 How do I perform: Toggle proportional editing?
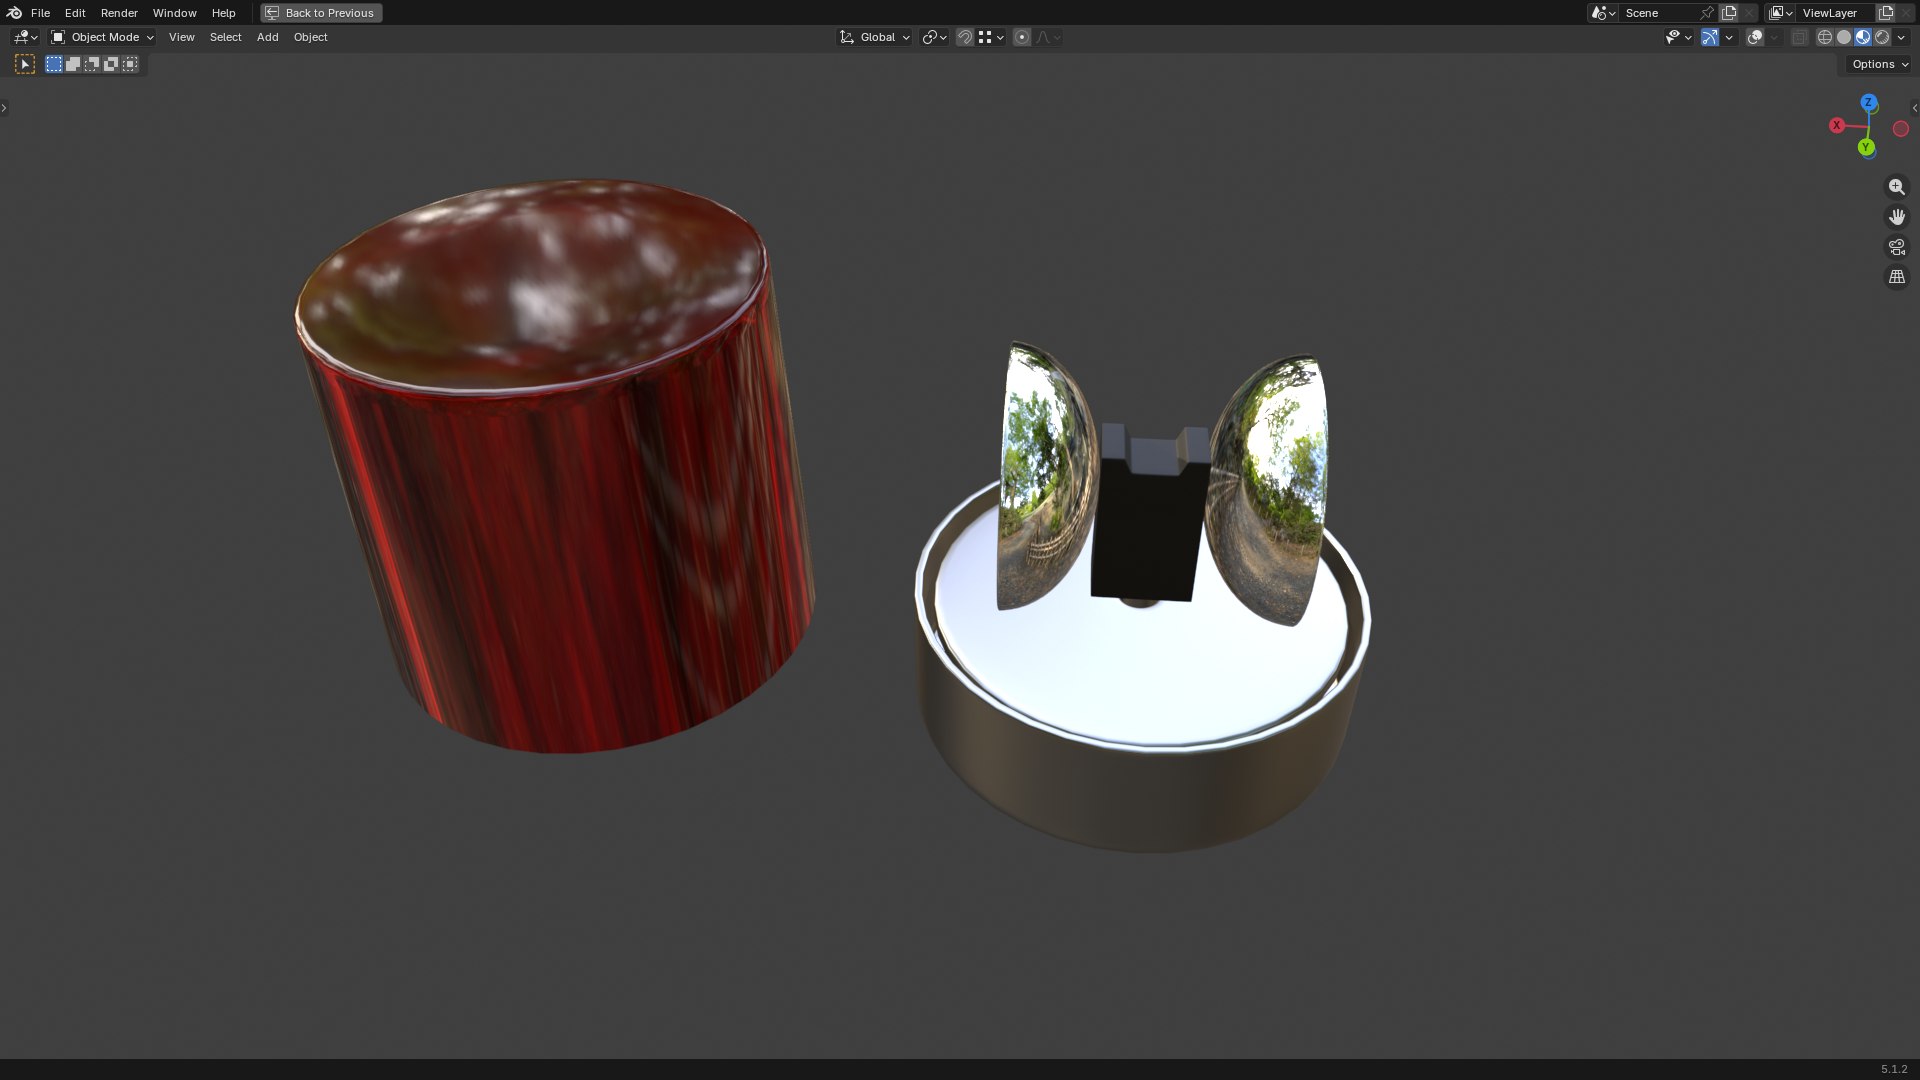pyautogui.click(x=1022, y=37)
